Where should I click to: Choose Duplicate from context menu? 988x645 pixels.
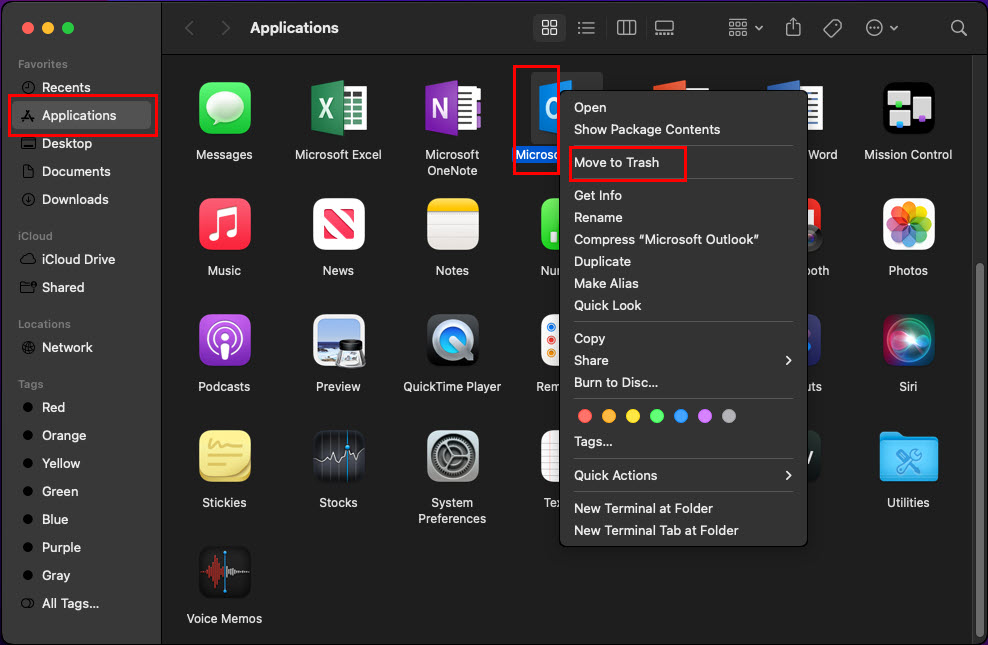[682, 262]
